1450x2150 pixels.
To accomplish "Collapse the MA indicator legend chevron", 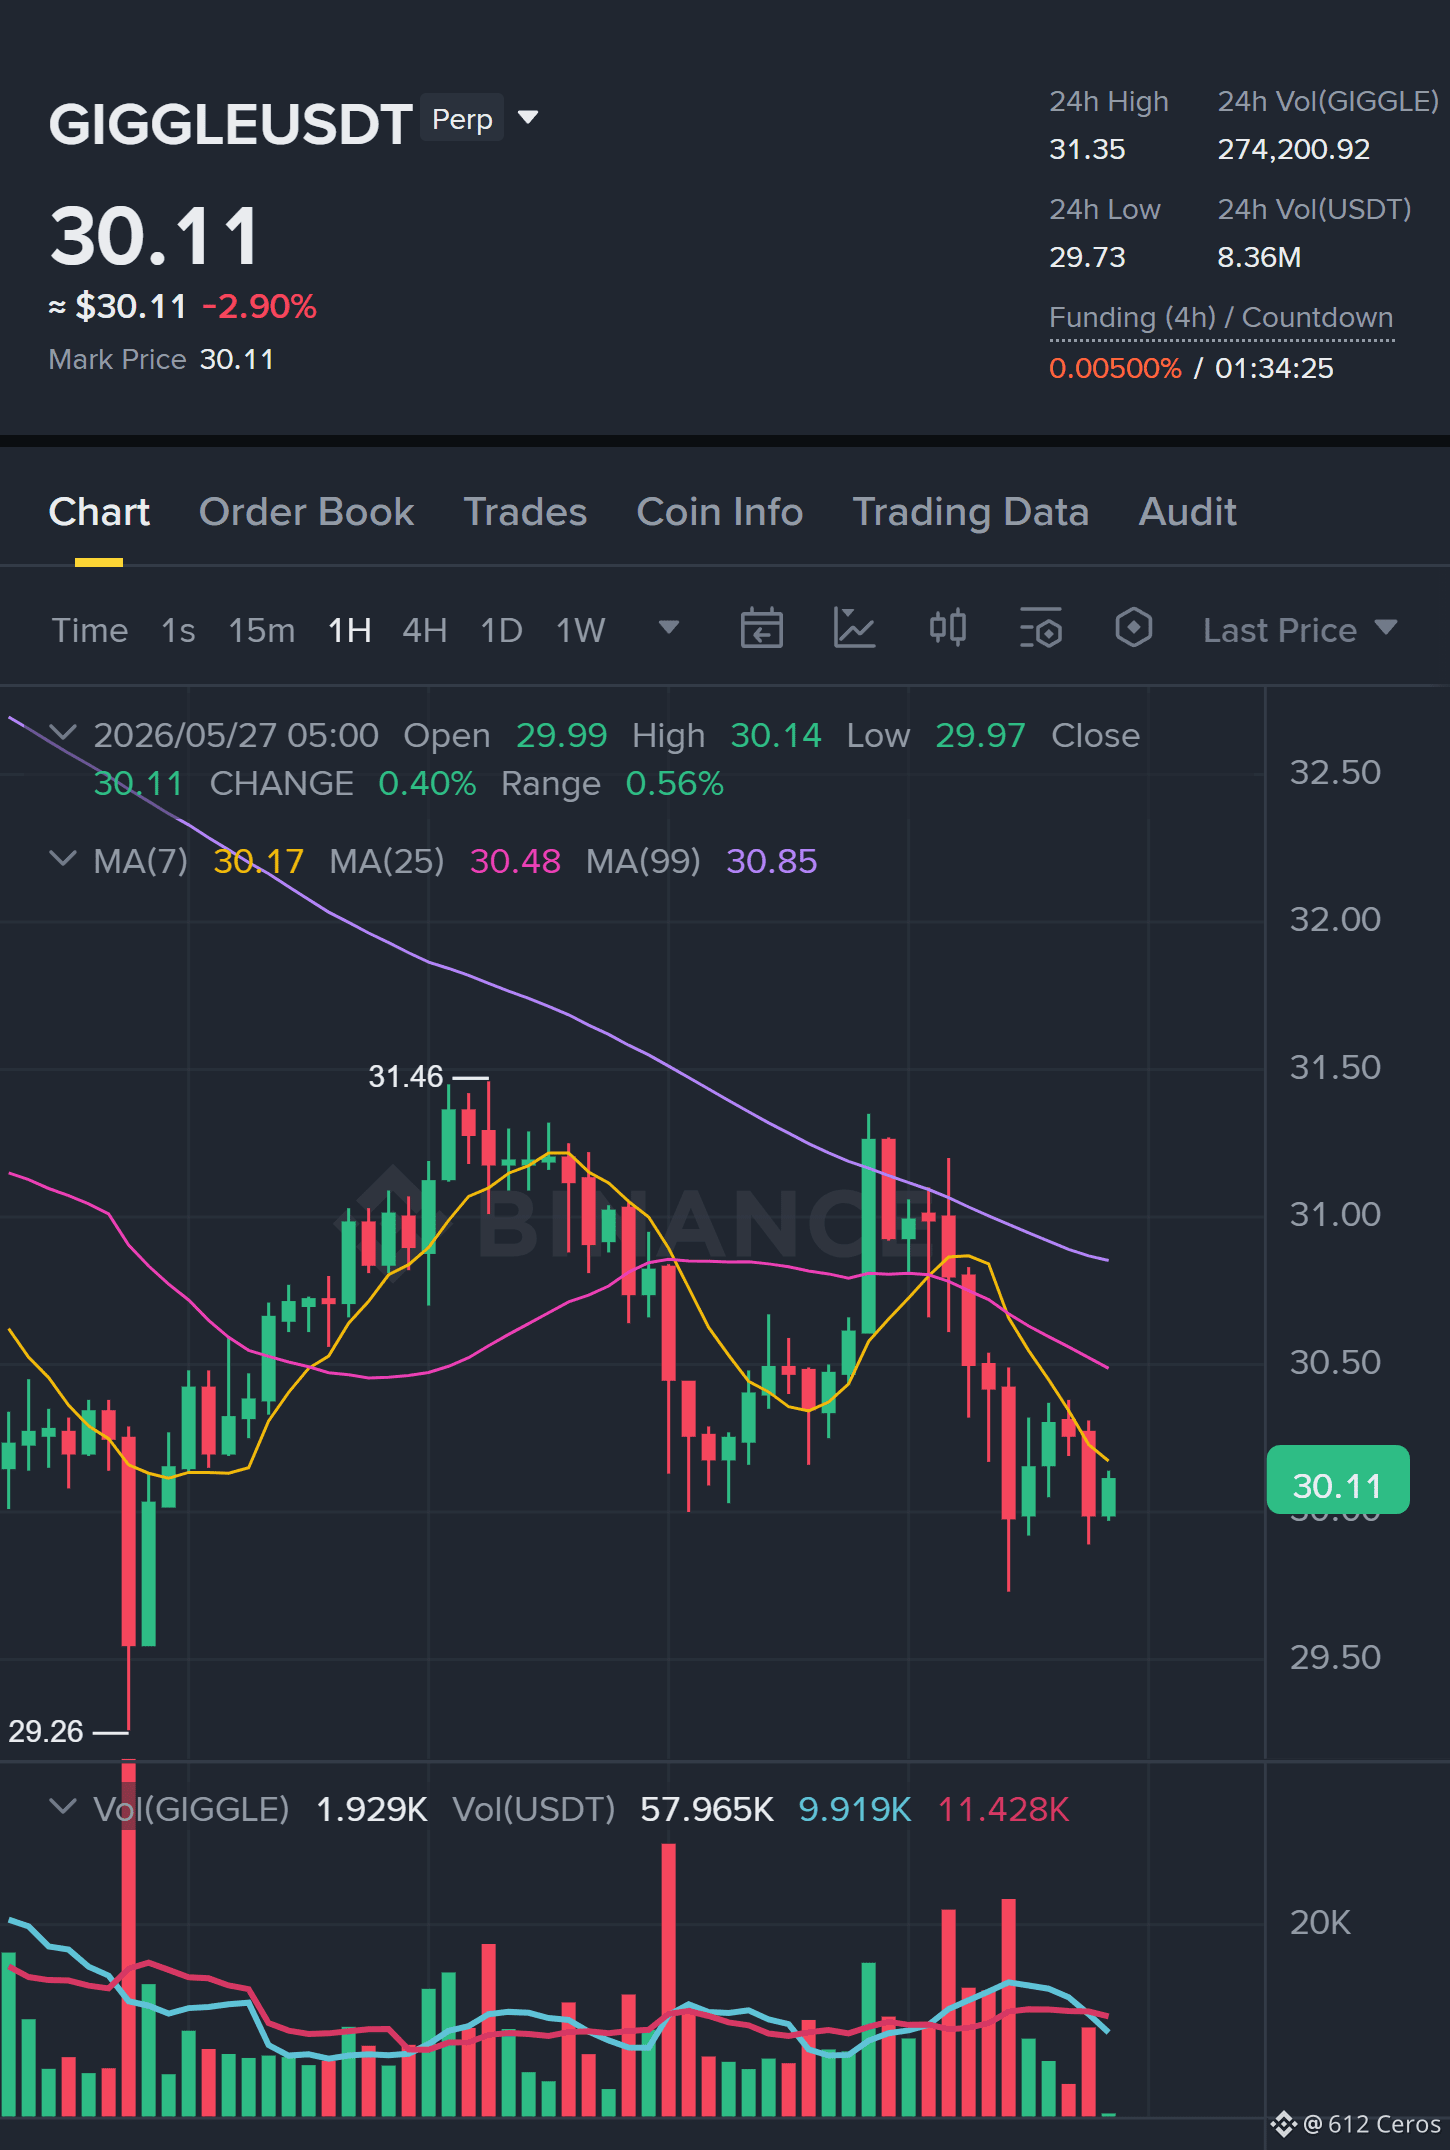I will [63, 859].
